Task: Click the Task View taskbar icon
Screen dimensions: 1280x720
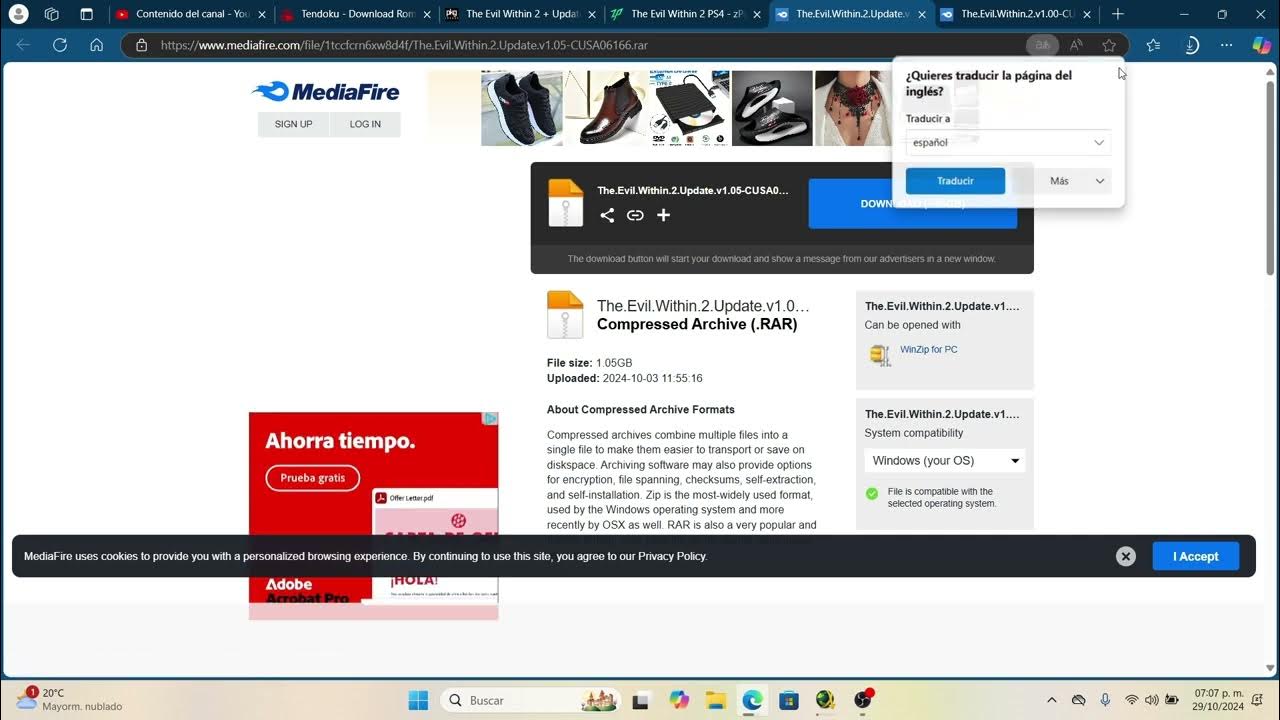Action: [x=641, y=700]
